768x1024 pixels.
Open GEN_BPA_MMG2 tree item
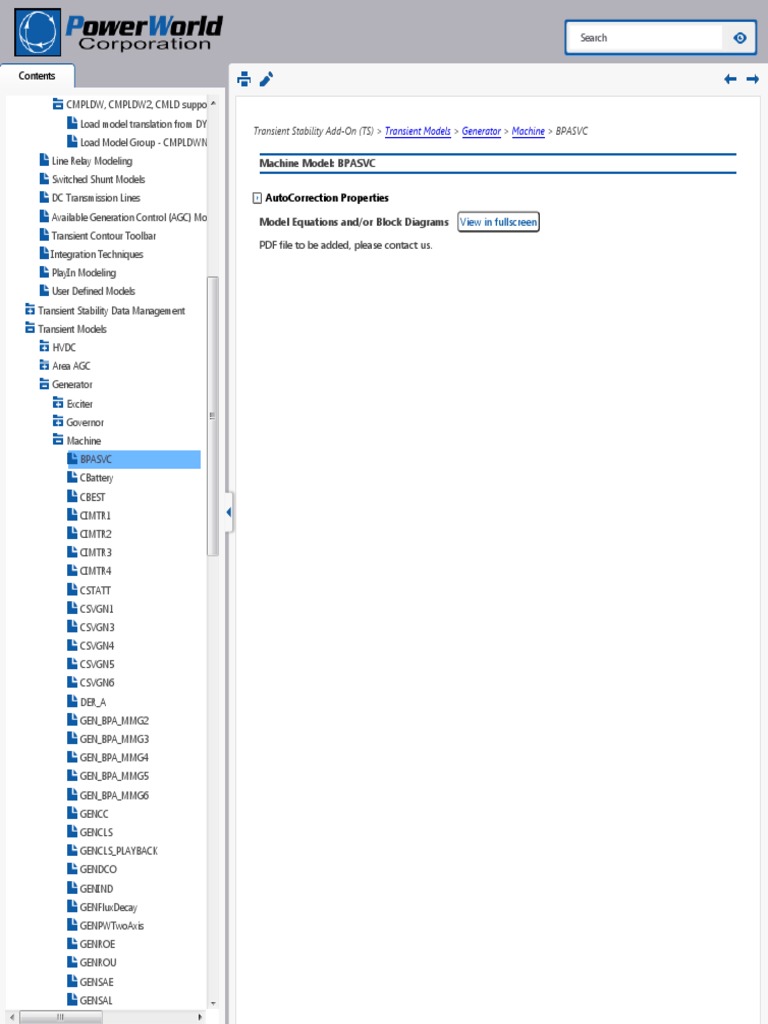pos(114,720)
